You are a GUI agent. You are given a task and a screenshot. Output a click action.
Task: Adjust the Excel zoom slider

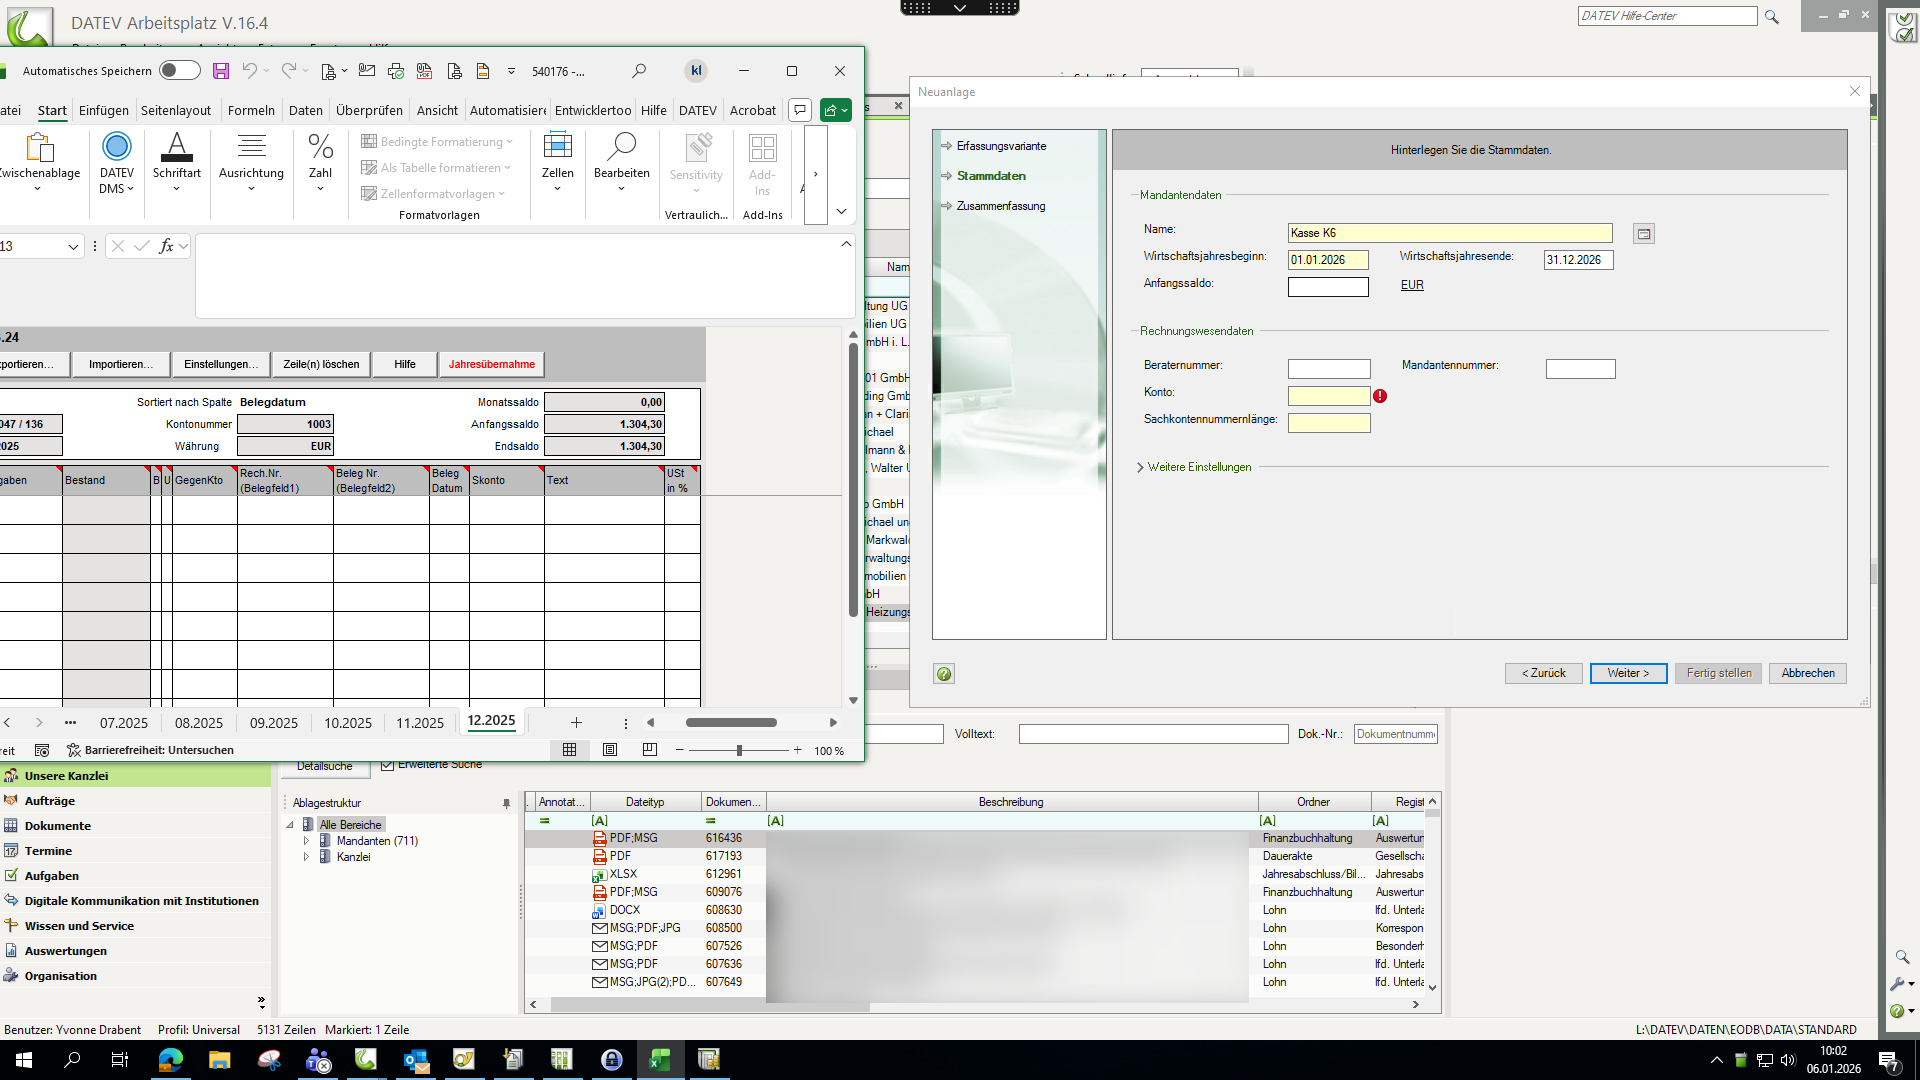coord(739,750)
